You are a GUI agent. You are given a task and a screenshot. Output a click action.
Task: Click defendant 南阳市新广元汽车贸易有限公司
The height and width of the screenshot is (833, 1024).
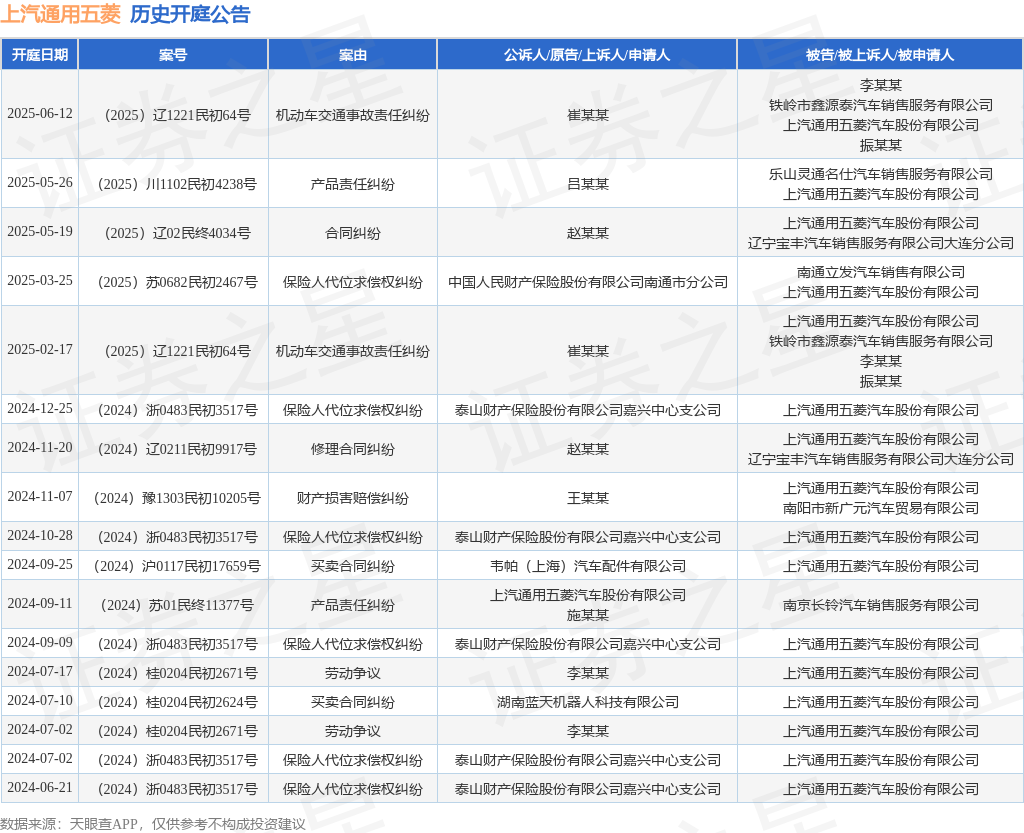[880, 508]
